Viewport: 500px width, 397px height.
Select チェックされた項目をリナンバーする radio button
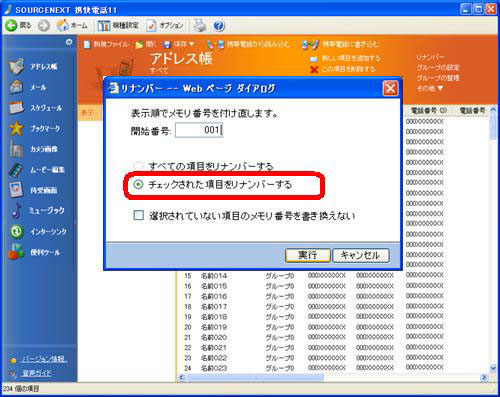point(138,184)
